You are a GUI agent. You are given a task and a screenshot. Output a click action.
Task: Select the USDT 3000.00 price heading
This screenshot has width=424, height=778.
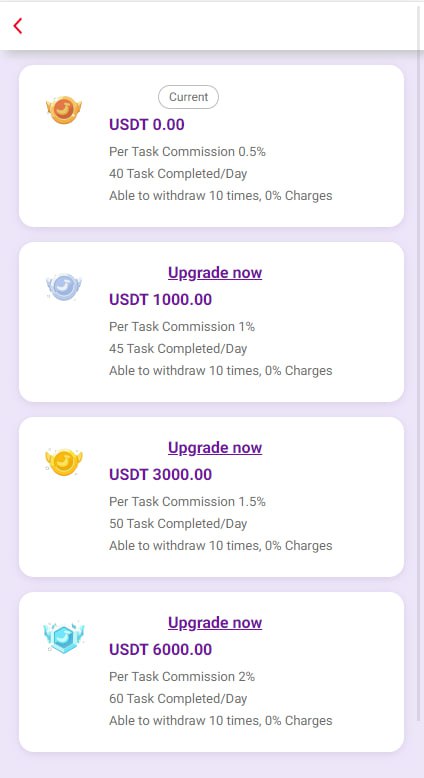161,475
